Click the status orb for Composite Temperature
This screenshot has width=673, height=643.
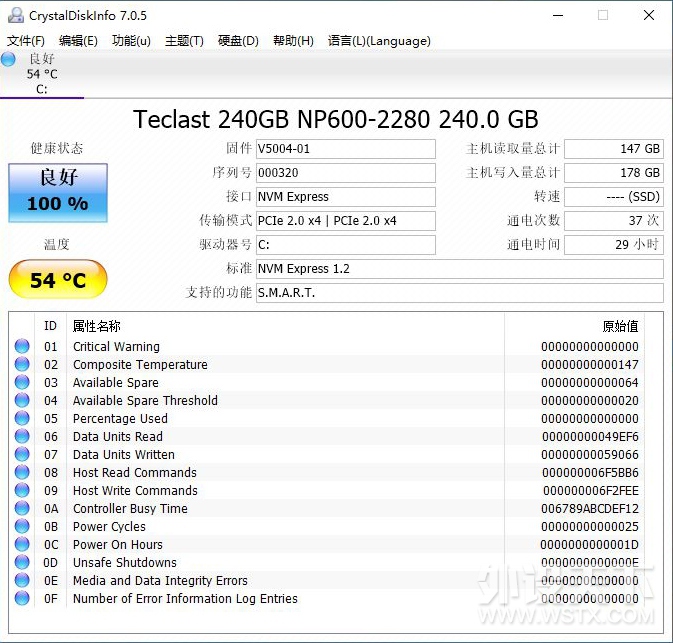[x=22, y=364]
